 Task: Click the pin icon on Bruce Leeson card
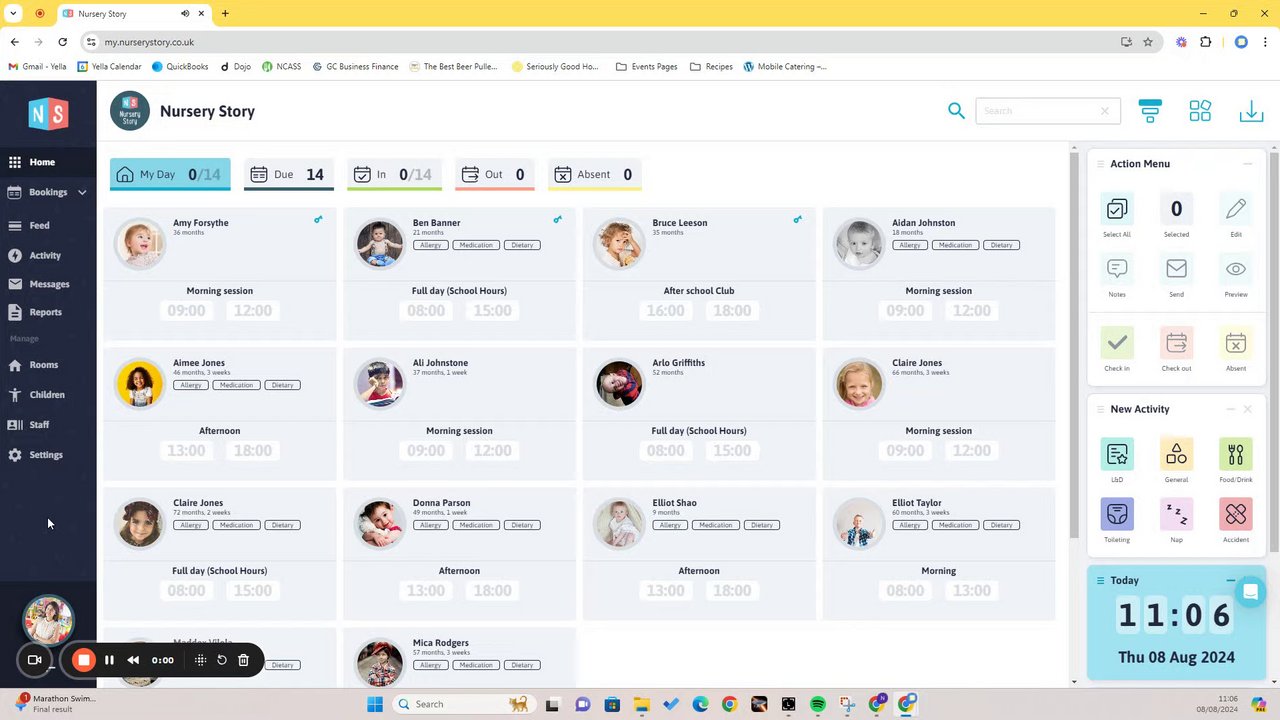[x=798, y=220]
